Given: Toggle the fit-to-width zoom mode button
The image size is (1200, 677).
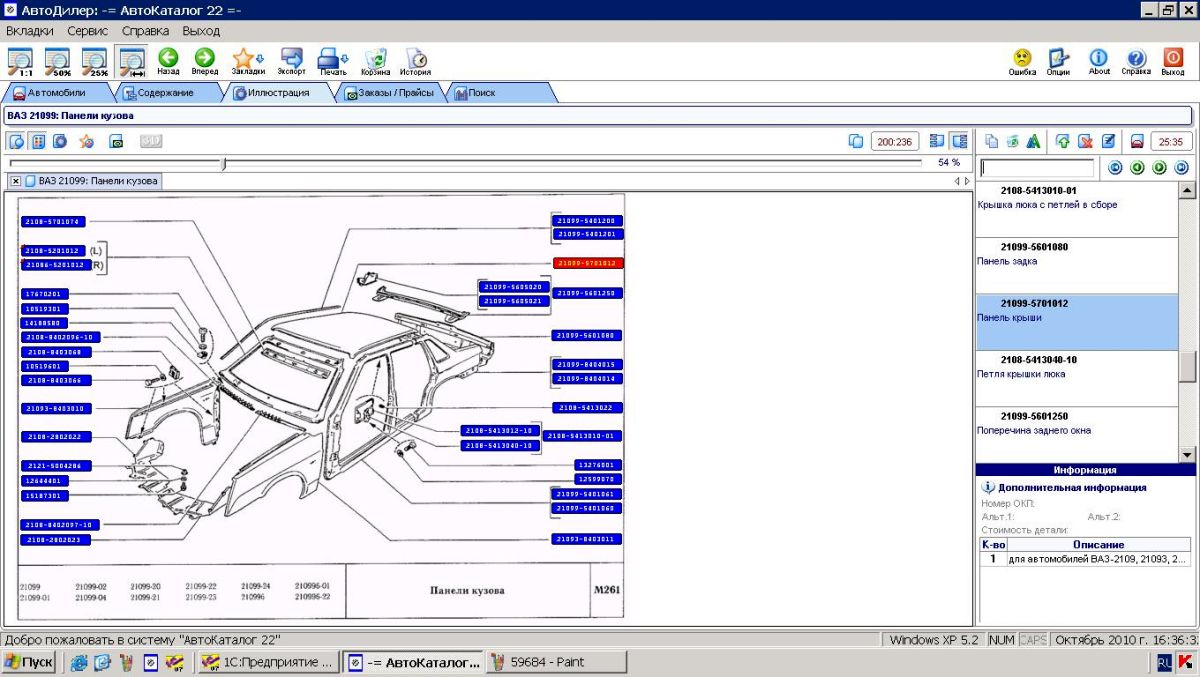Looking at the screenshot, I should [131, 61].
